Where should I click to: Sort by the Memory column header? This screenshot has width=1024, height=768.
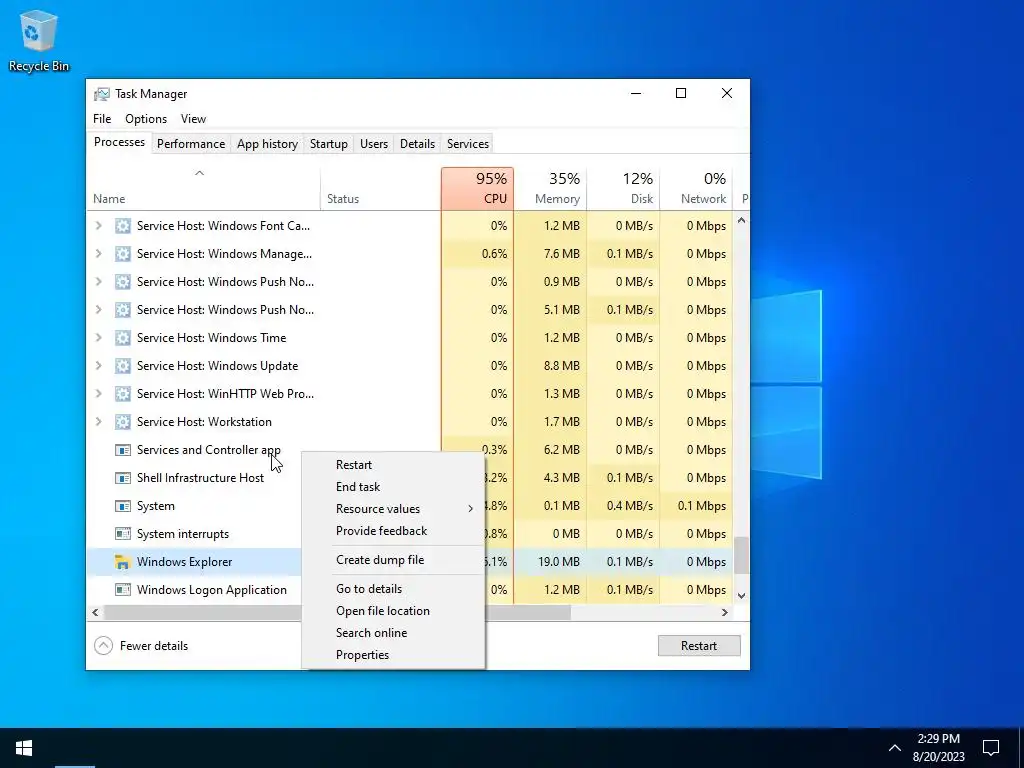point(551,189)
